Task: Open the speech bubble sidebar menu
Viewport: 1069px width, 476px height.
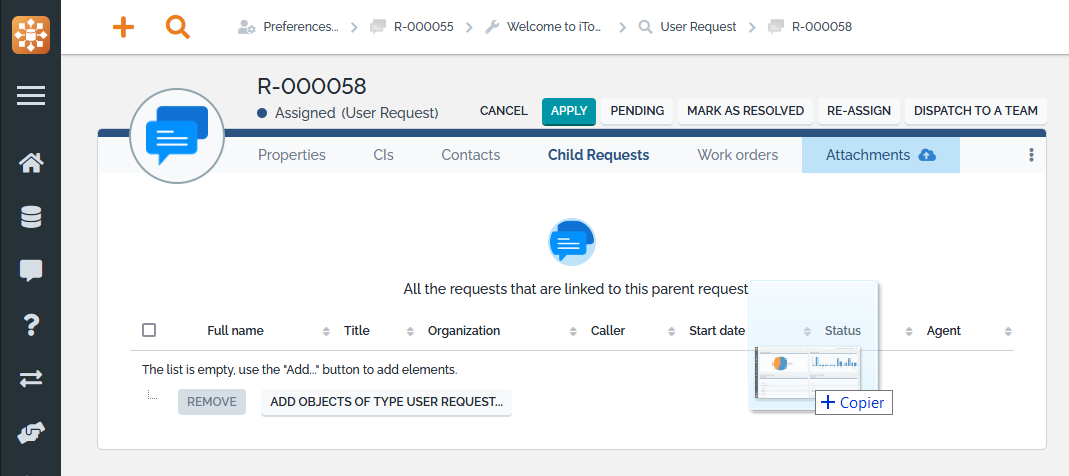Action: click(x=30, y=270)
